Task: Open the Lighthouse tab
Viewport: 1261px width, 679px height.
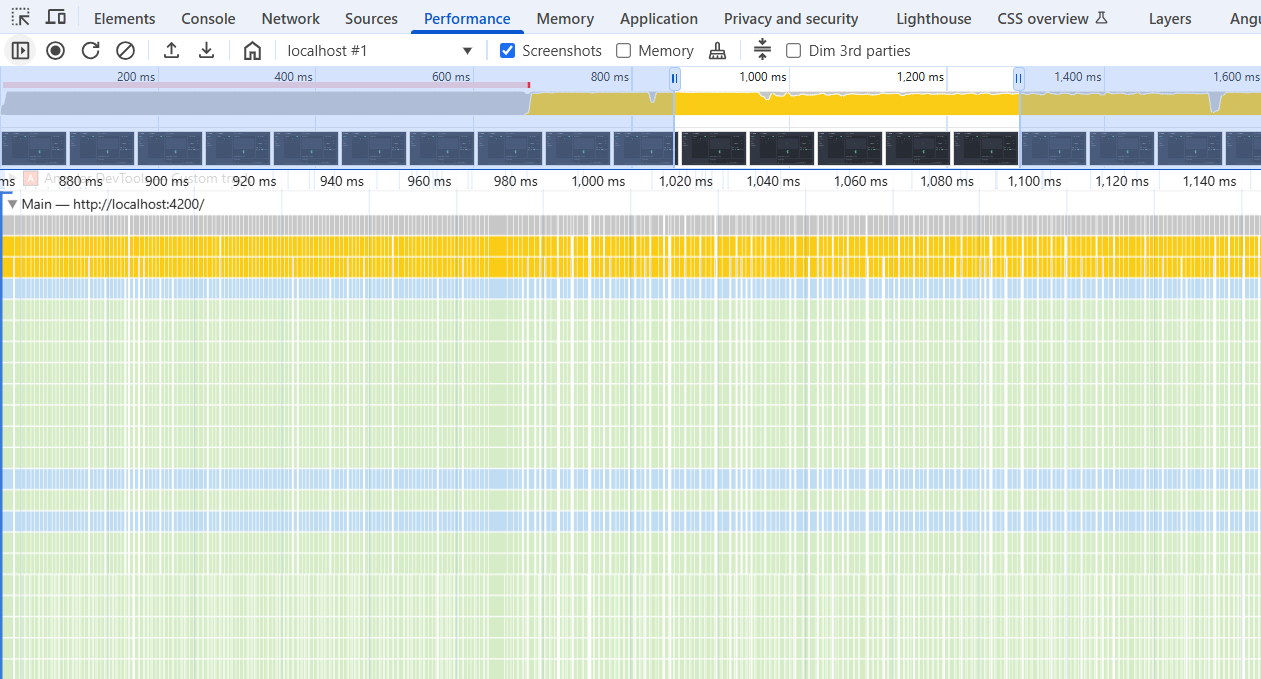Action: pos(933,18)
